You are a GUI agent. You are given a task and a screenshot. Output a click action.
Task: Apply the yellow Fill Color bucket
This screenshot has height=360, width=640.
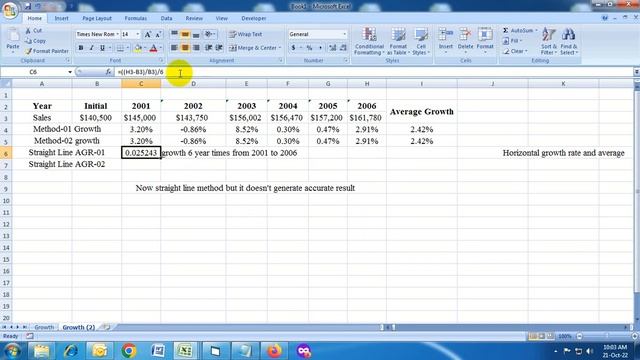click(138, 48)
